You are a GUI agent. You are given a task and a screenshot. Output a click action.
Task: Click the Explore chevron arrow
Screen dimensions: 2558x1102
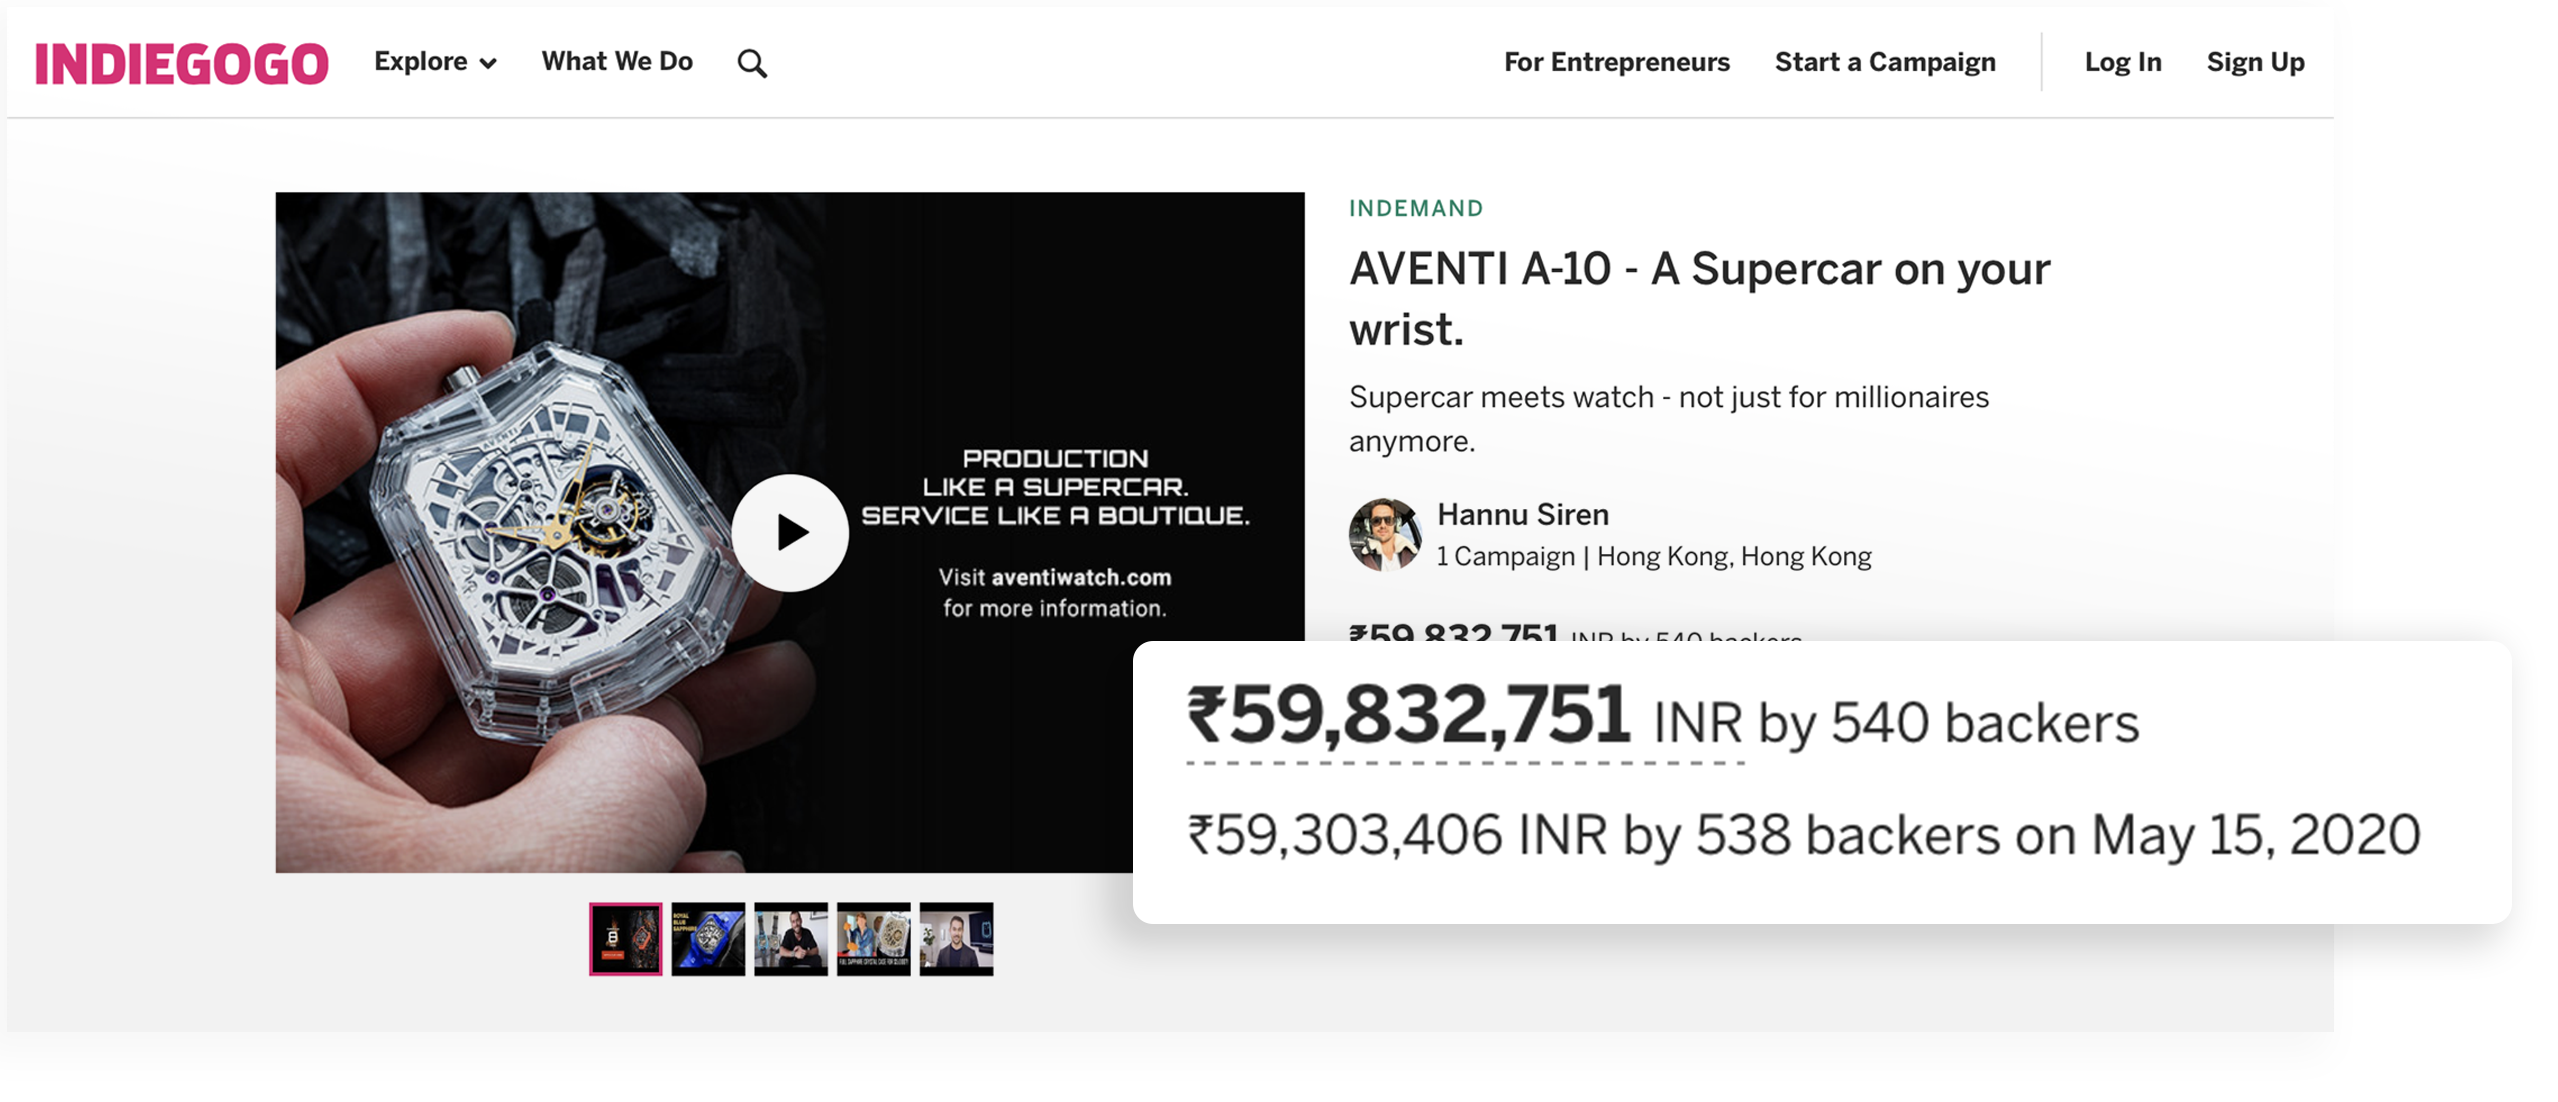[489, 64]
